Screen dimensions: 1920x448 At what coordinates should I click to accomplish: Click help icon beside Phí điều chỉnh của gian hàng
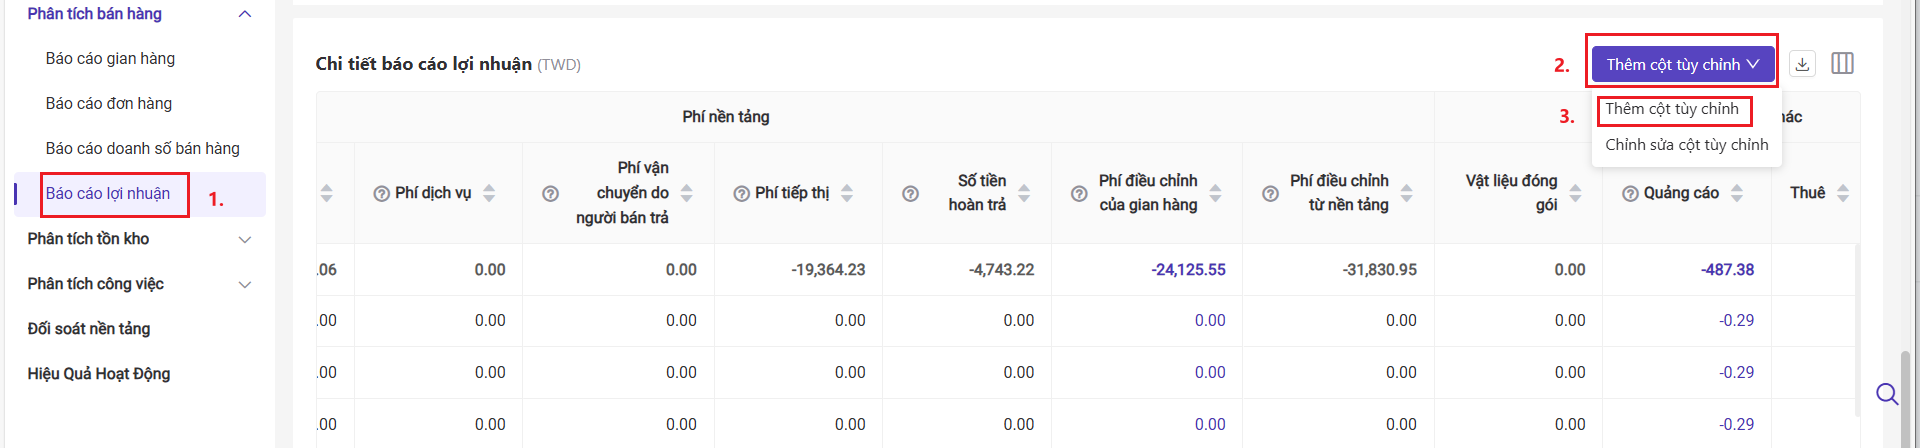[x=1079, y=194]
